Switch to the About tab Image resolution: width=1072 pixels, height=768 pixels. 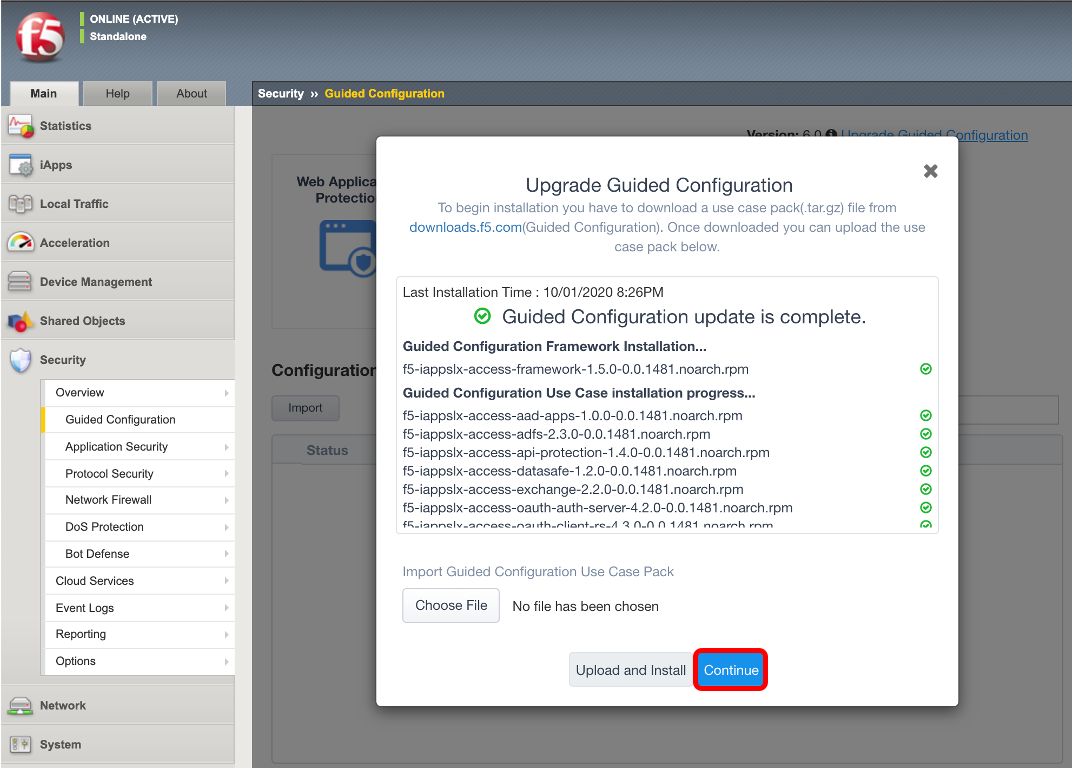(191, 94)
